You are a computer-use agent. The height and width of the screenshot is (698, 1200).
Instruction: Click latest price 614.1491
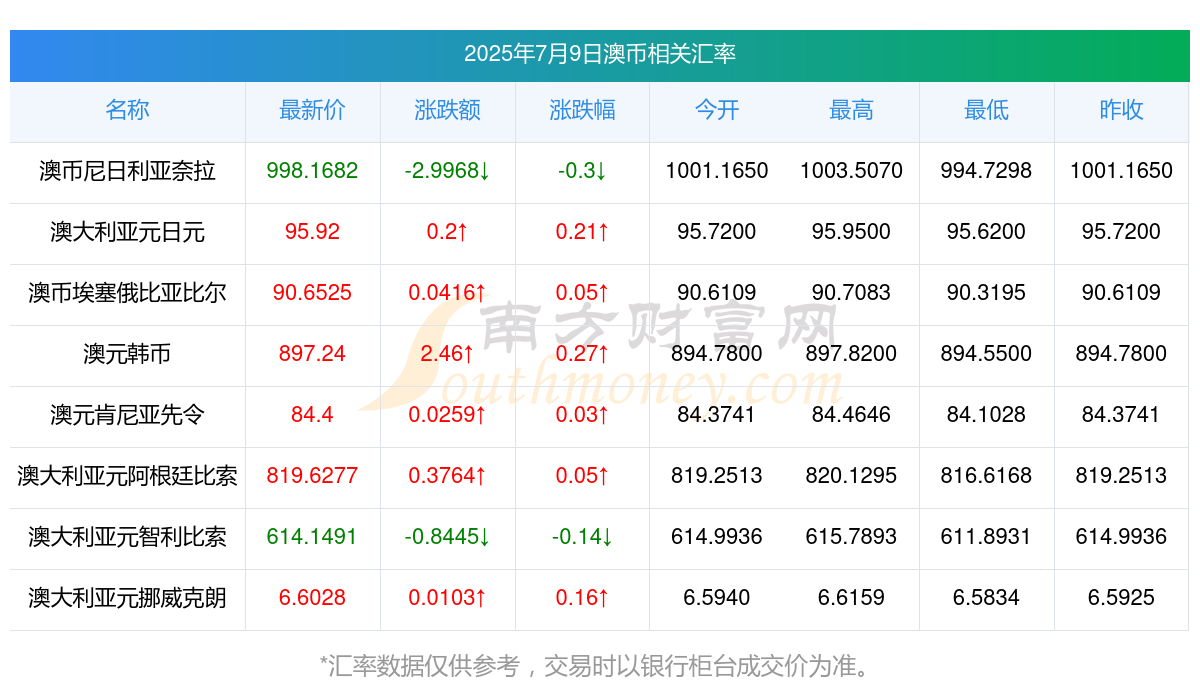312,537
